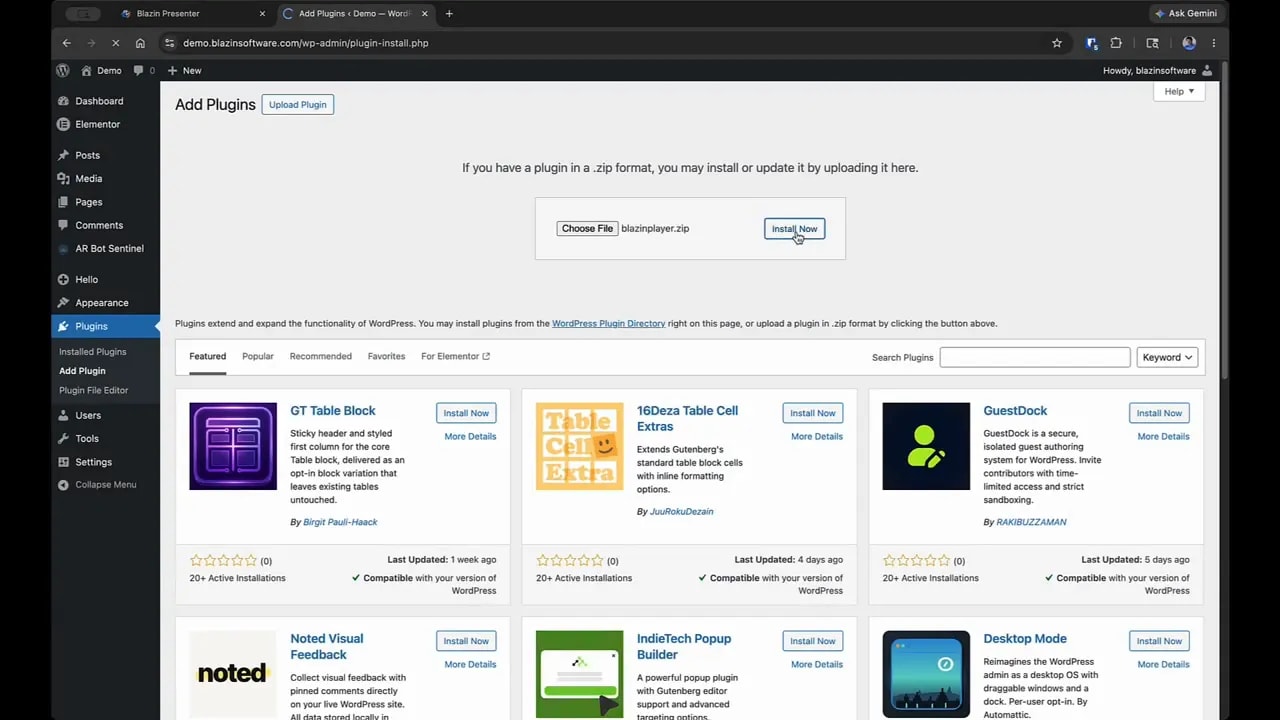This screenshot has width=1280, height=720.
Task: Click the Upload Plugin button
Action: pyautogui.click(x=298, y=104)
